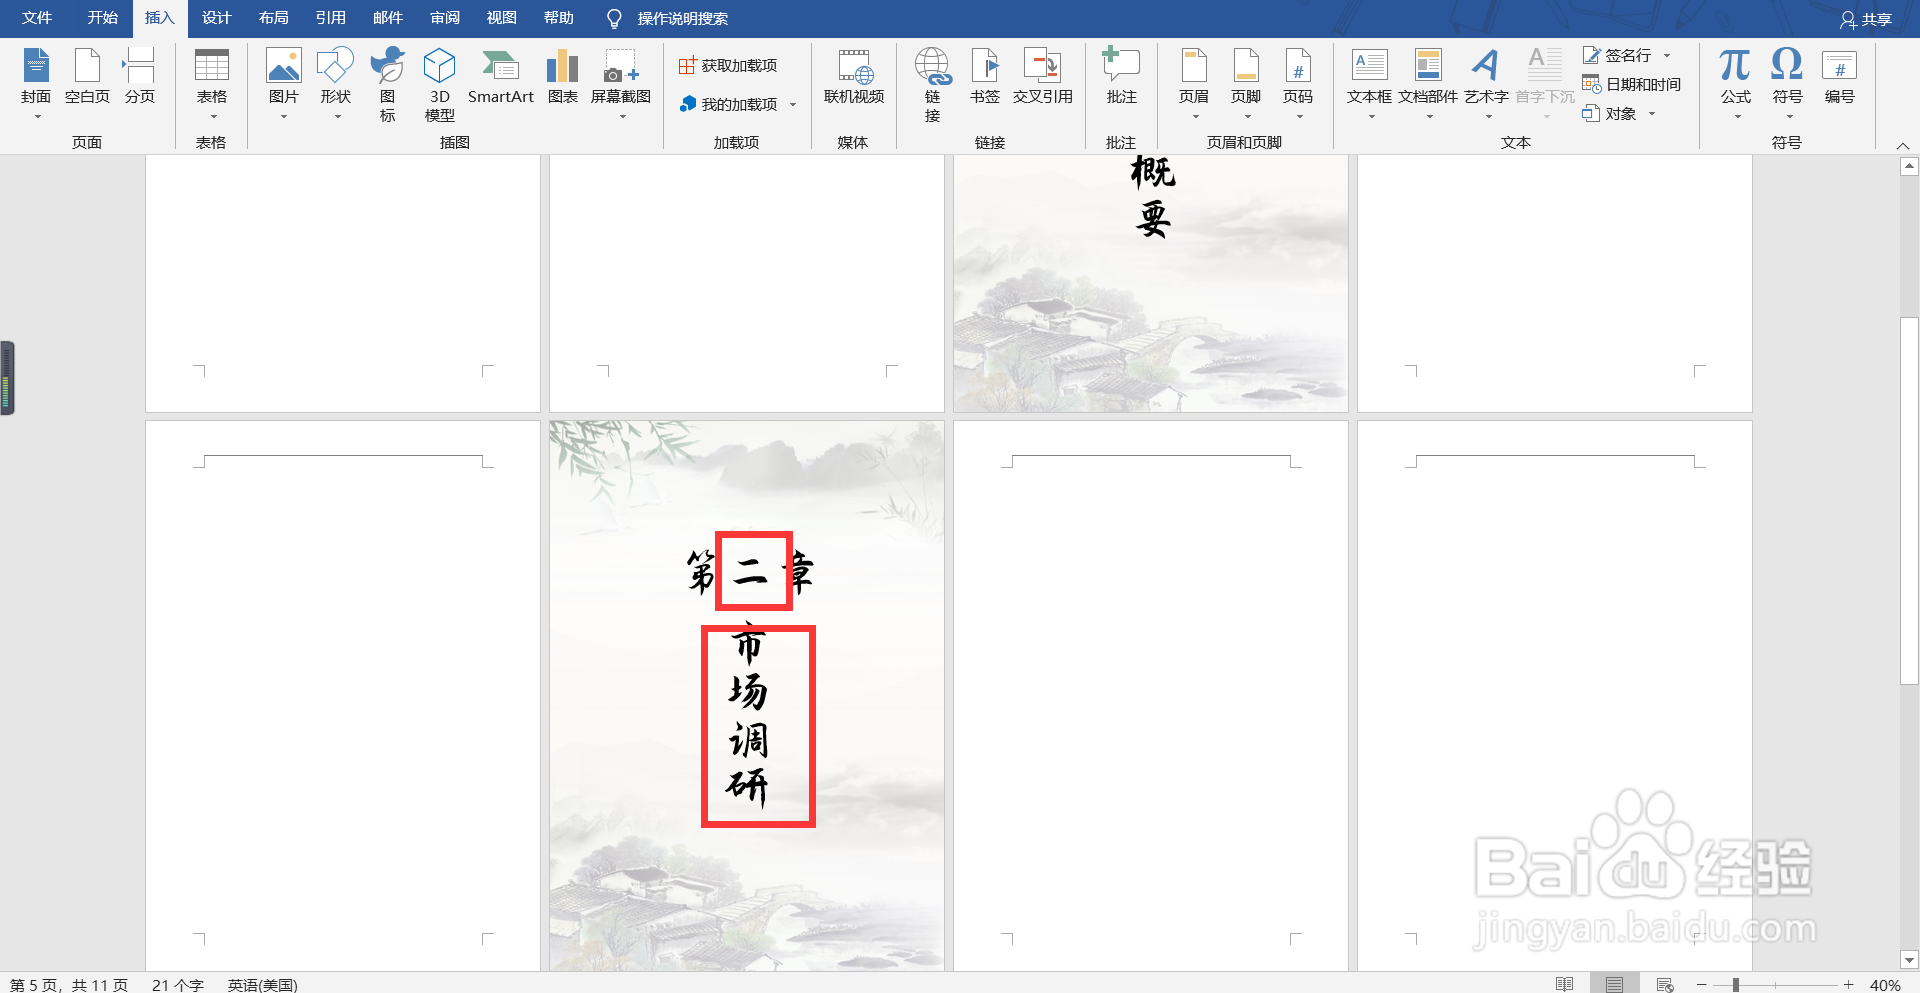Screen dimensions: 1920x993
Task: Expand the screenshot (屏幕截图) dropdown arrow
Action: (x=622, y=117)
